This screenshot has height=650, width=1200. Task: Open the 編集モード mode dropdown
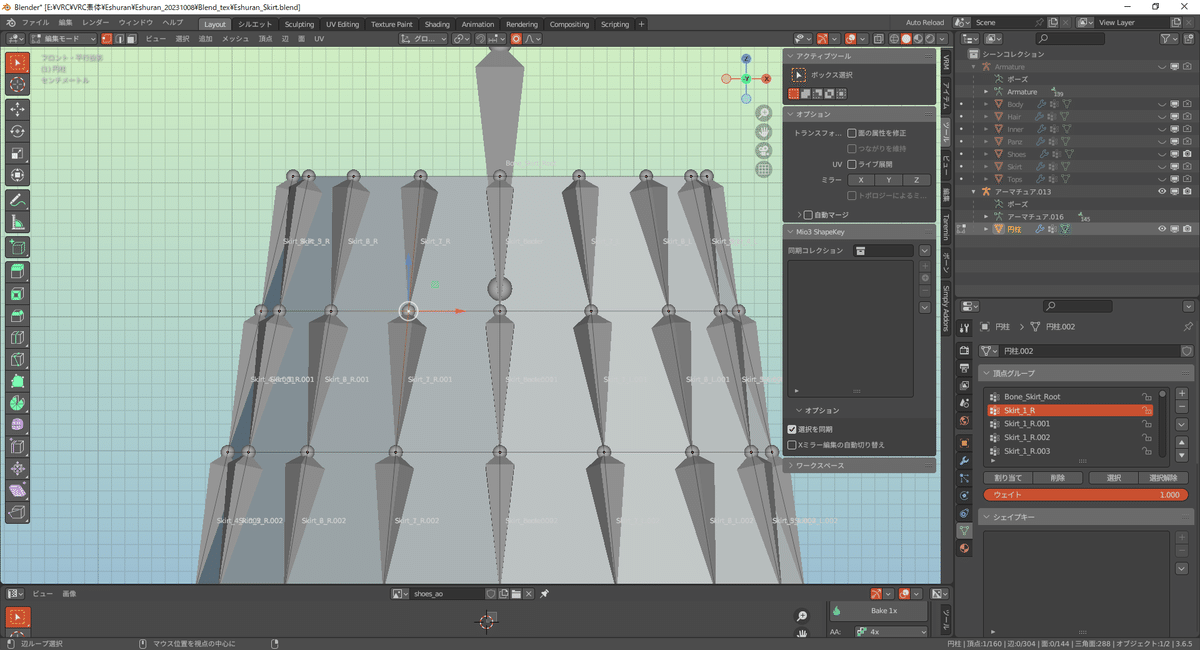[65, 39]
